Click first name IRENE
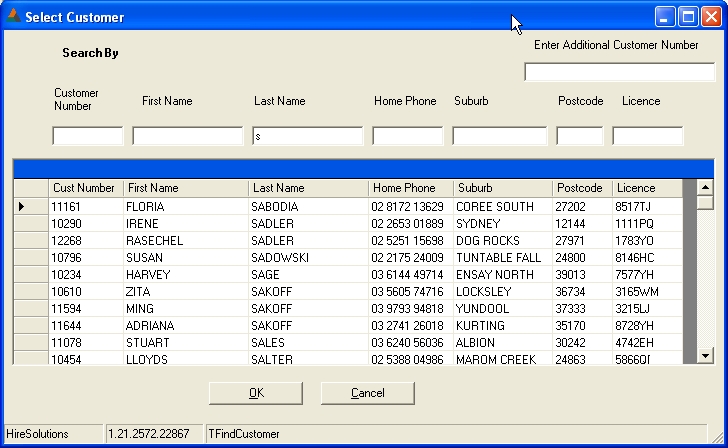This screenshot has height=448, width=728. coord(142,224)
